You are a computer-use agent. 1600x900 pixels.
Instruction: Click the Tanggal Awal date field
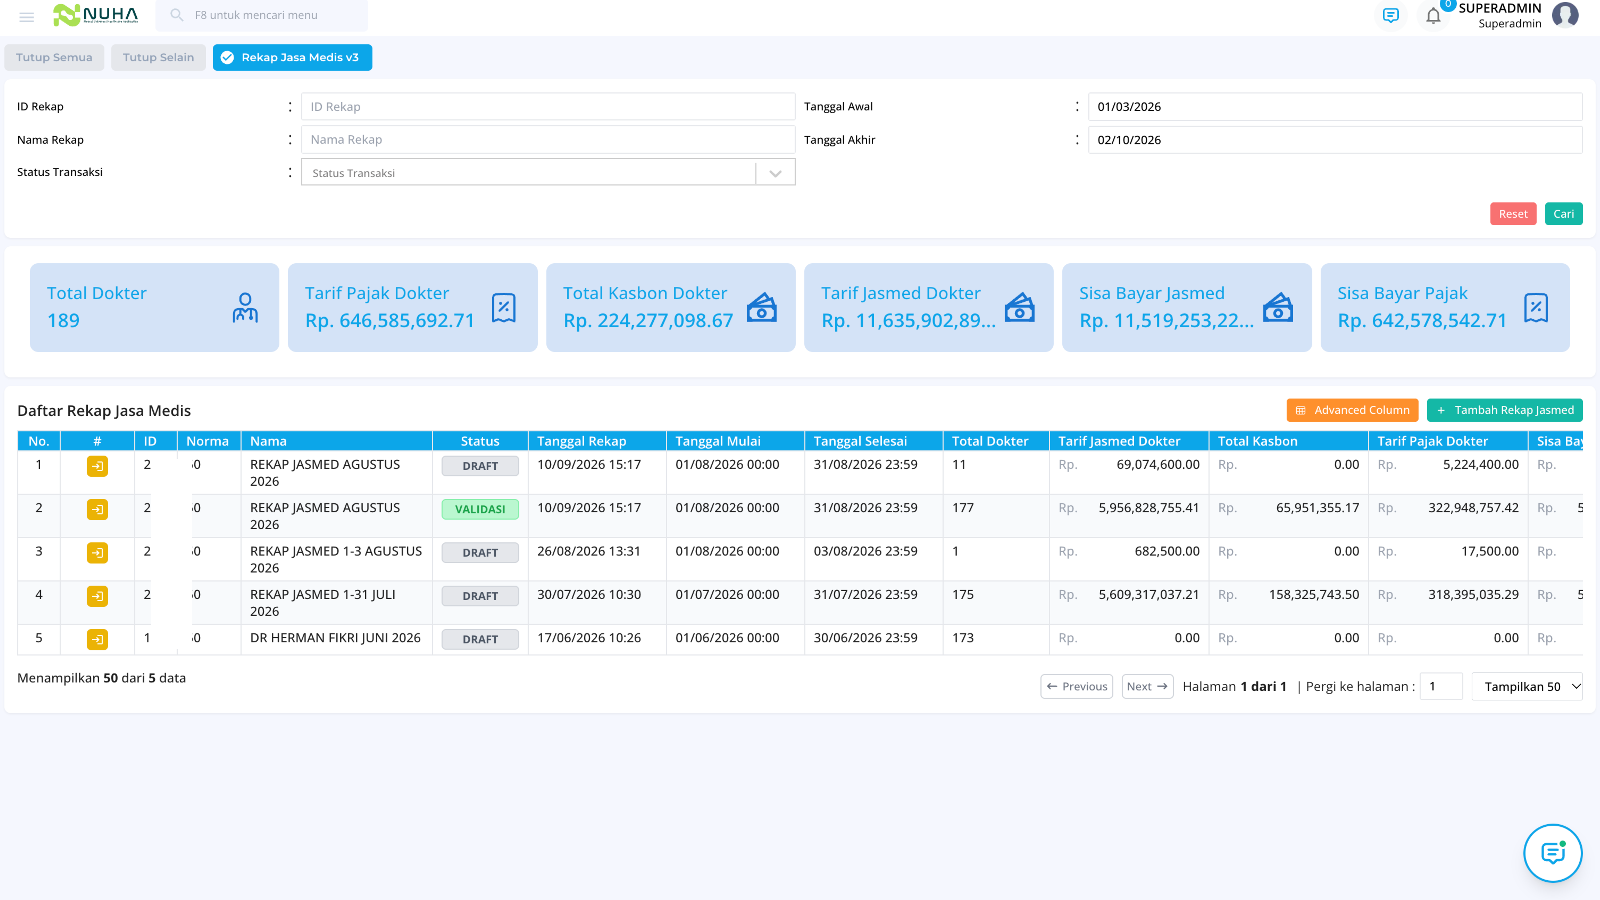pos(1335,107)
